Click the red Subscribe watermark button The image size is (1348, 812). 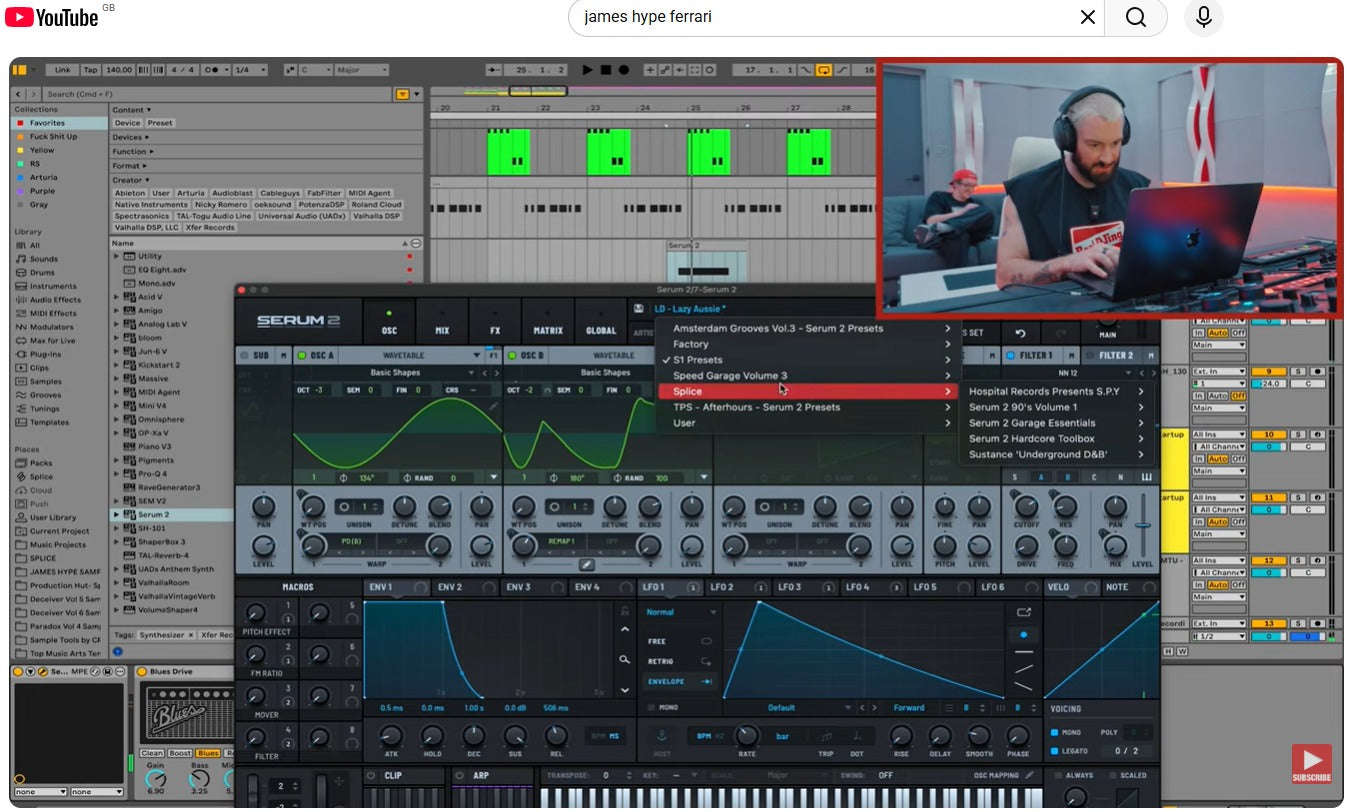[x=1311, y=765]
